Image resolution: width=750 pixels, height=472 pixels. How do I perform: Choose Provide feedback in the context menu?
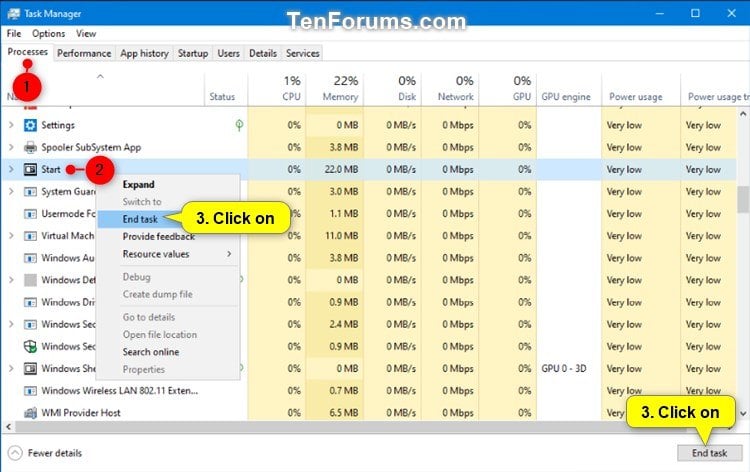159,236
